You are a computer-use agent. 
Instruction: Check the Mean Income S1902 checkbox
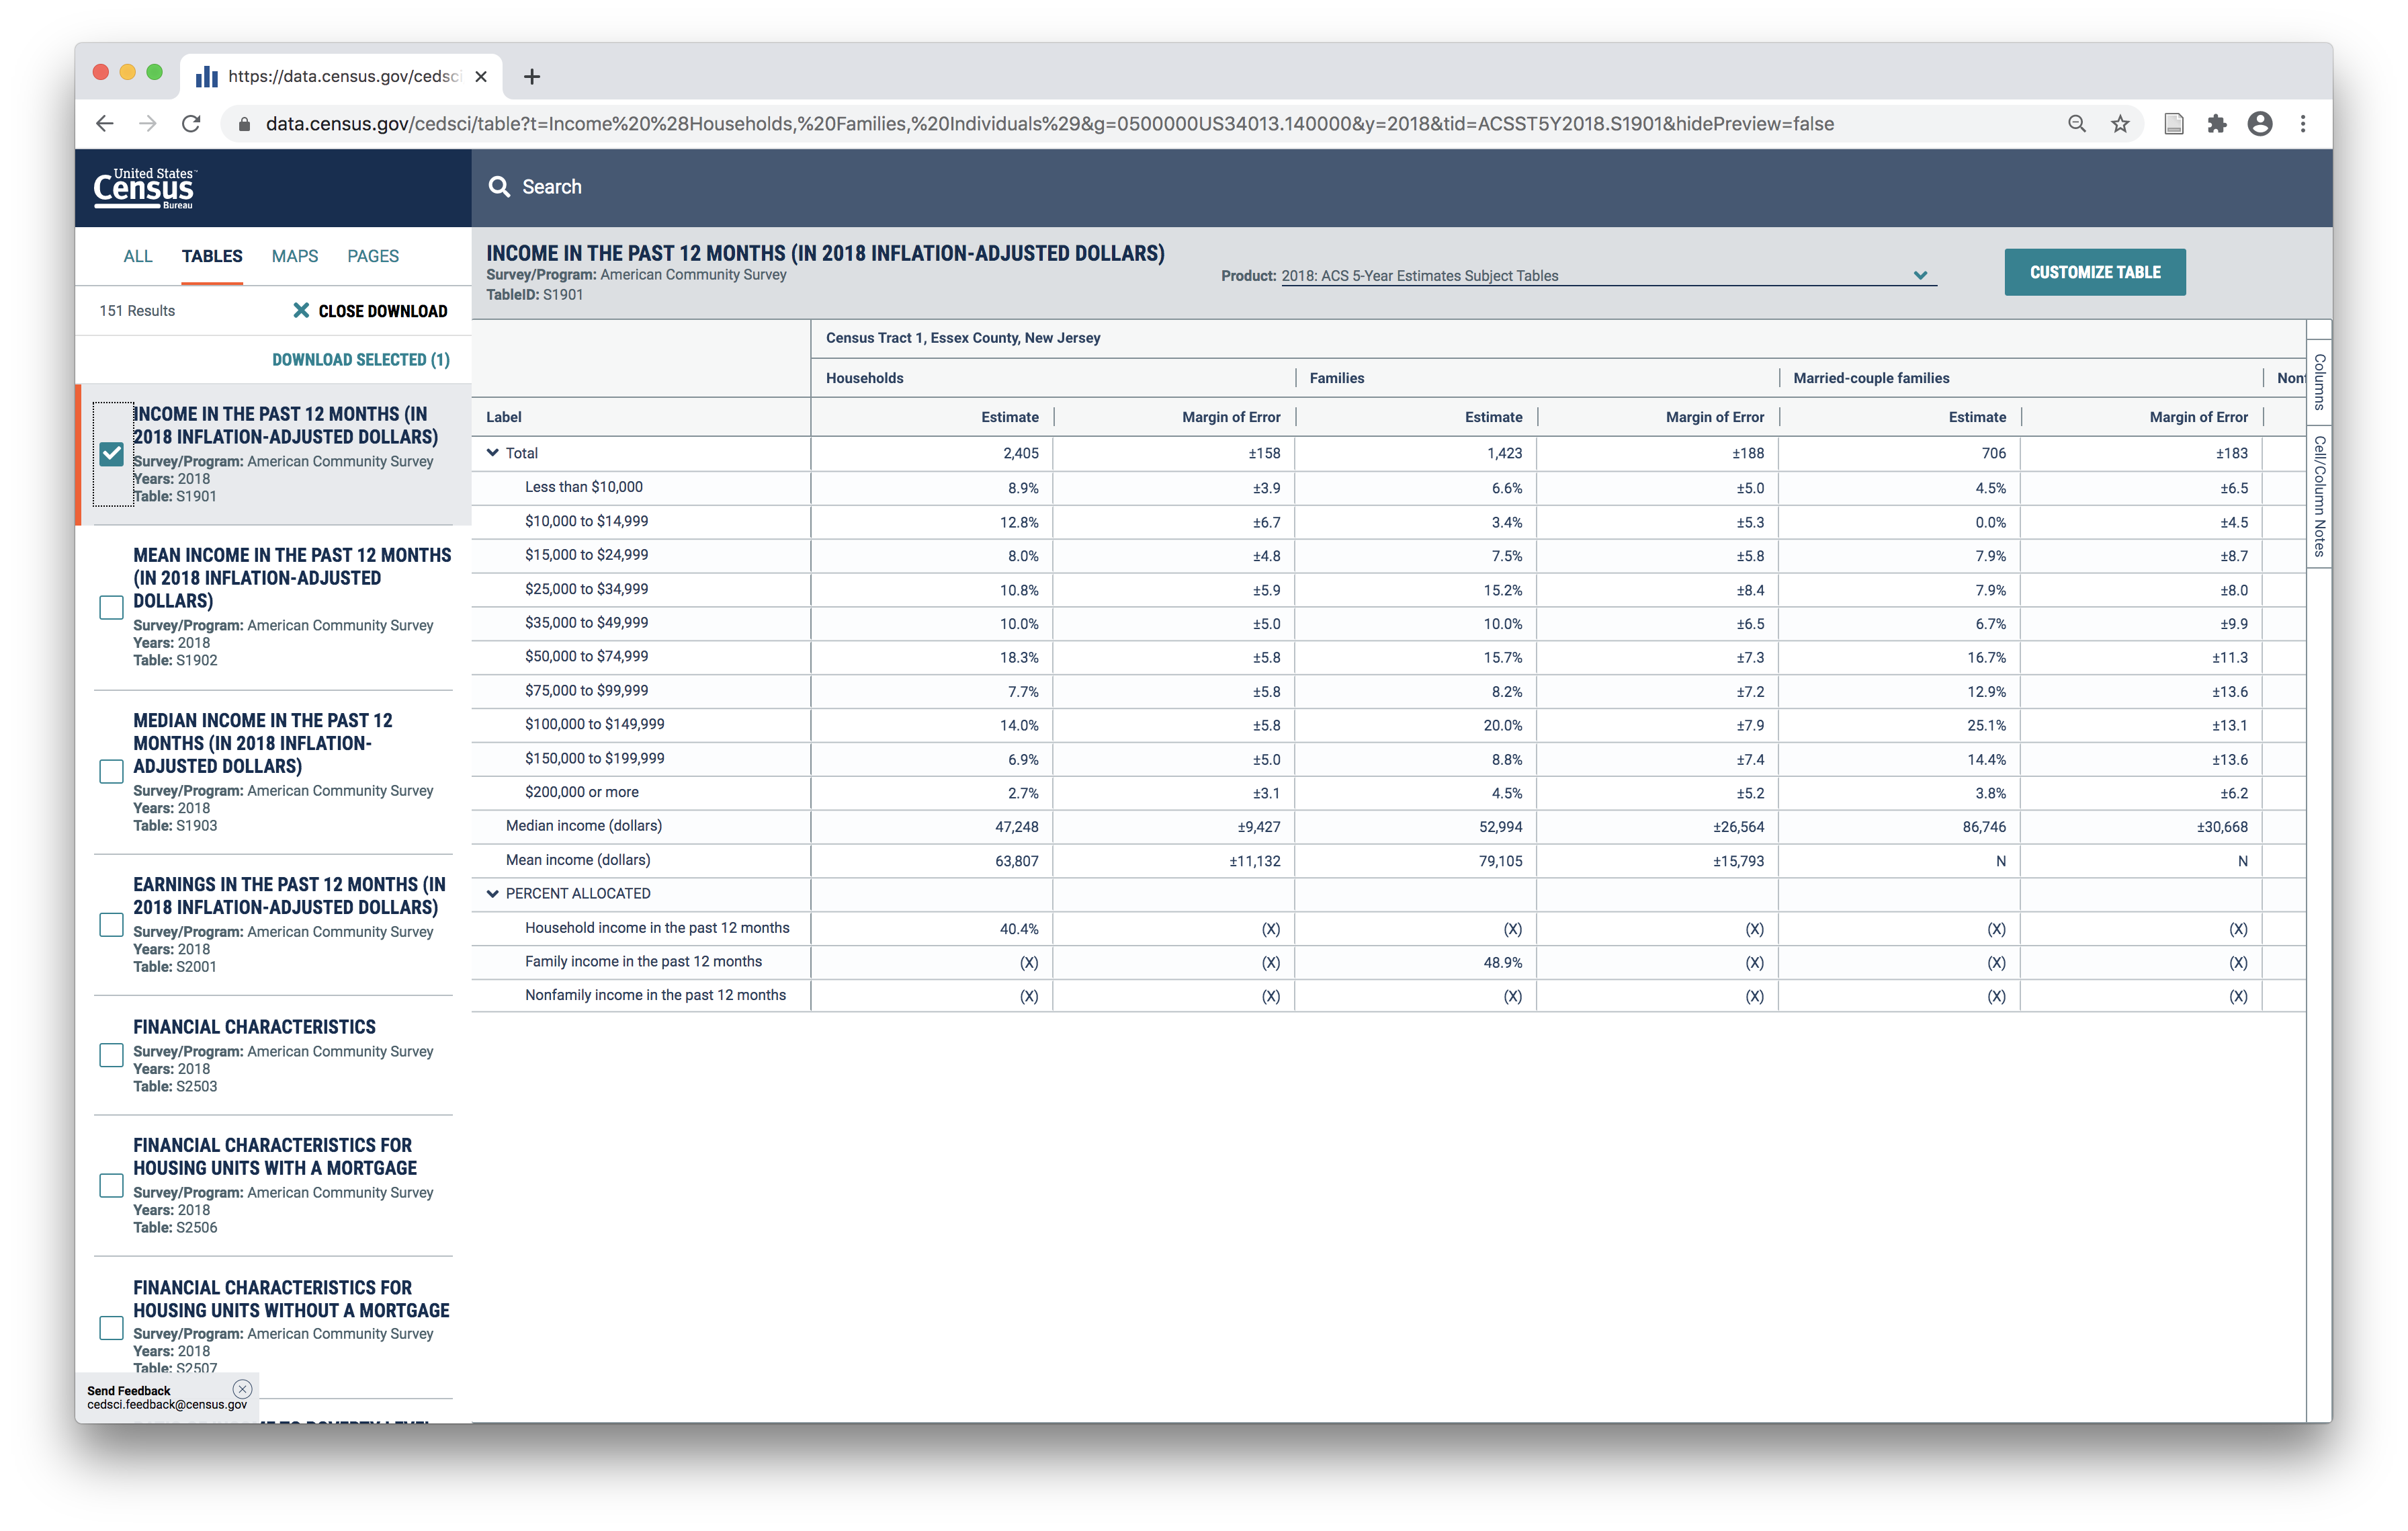coord(112,607)
